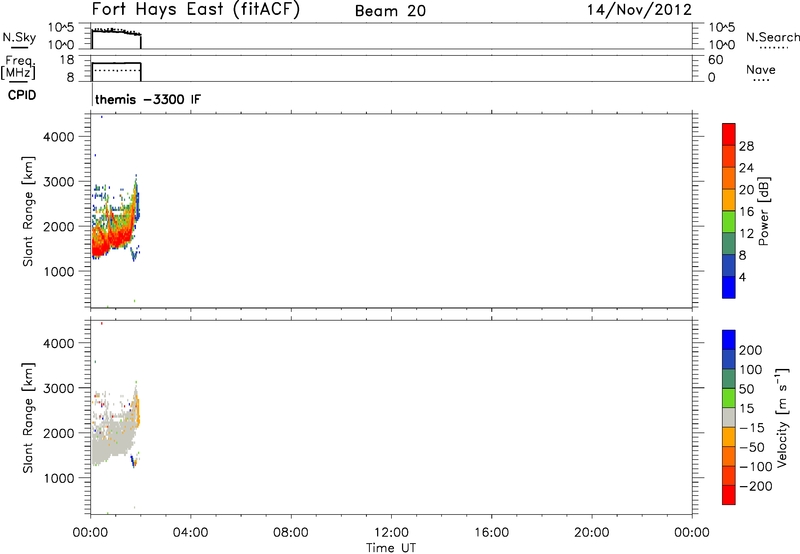
Task: Click the '16' tick on Power colorbar
Action: (746, 212)
